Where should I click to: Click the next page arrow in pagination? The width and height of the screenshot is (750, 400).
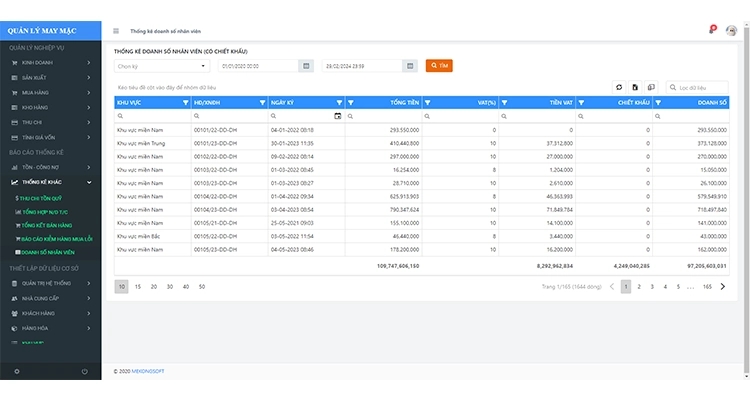pyautogui.click(x=723, y=286)
